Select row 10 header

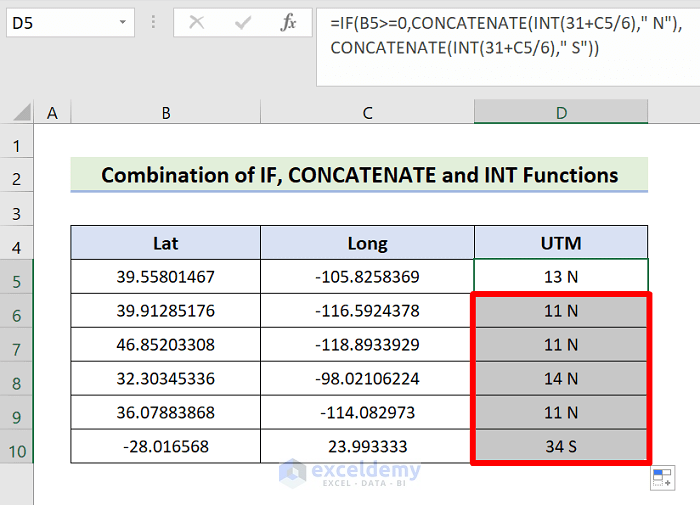tap(16, 447)
